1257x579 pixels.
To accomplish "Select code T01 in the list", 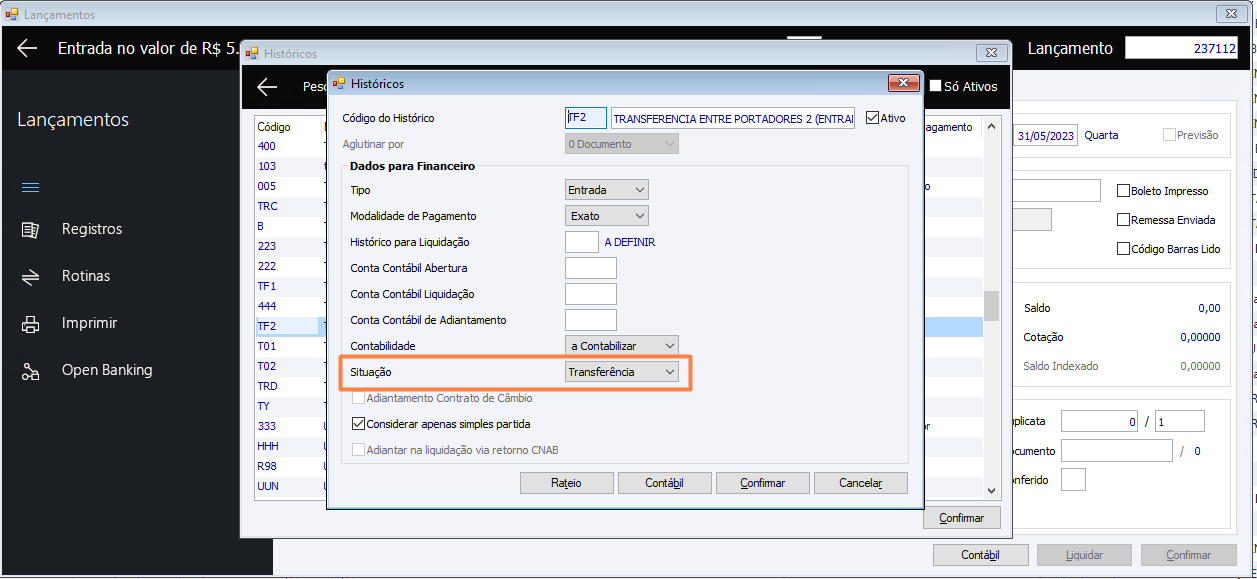I will 267,346.
